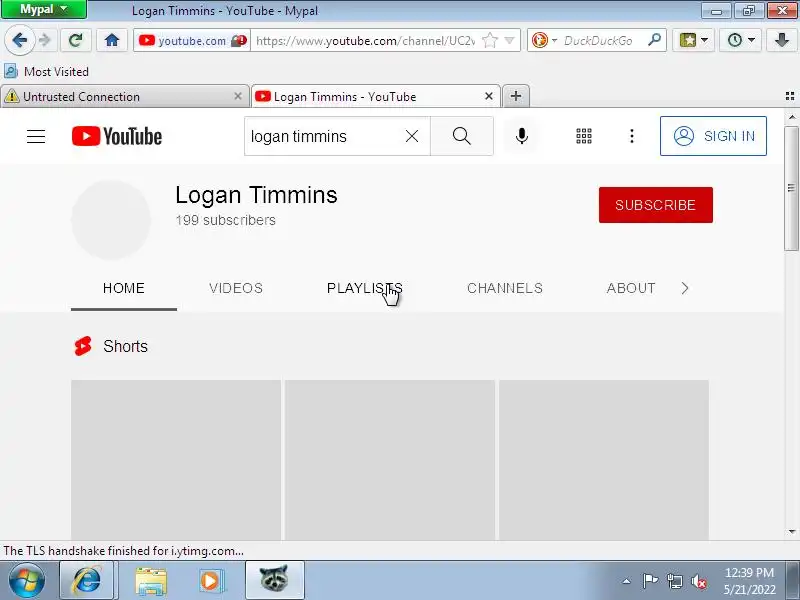Open Windows Media Player from the taskbar
The height and width of the screenshot is (600, 800).
pyautogui.click(x=210, y=581)
